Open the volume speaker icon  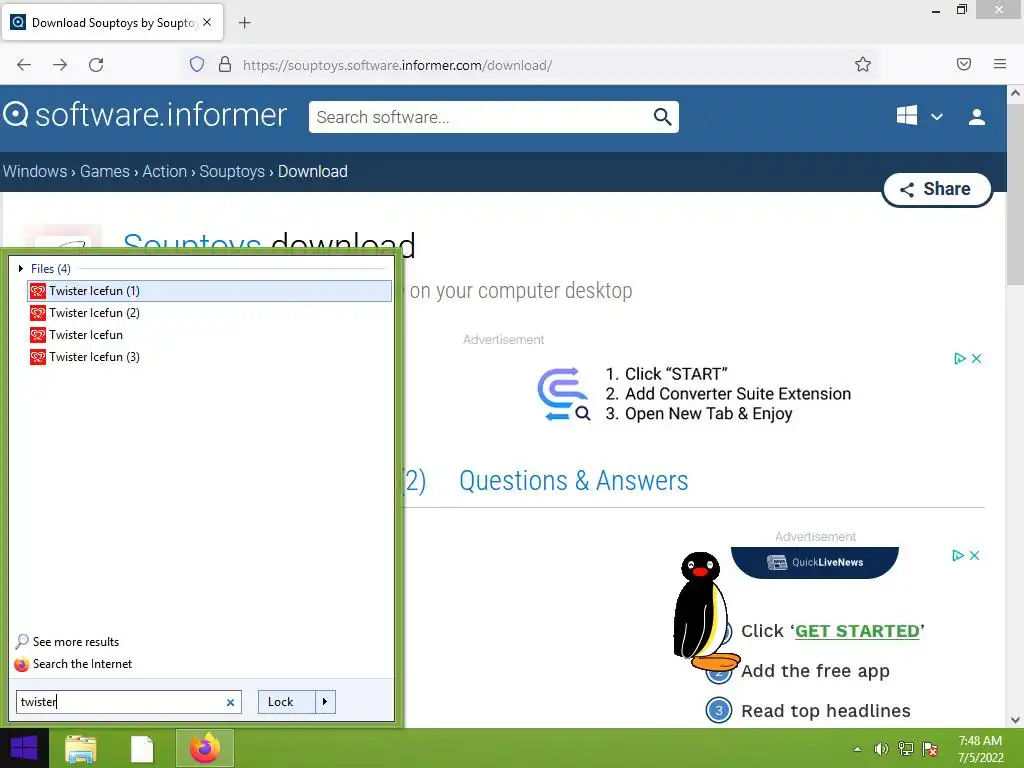pyautogui.click(x=881, y=749)
